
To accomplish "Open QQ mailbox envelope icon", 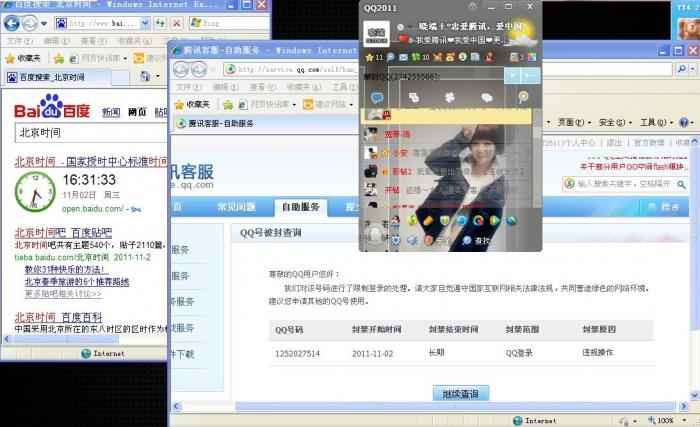I will click(x=403, y=57).
